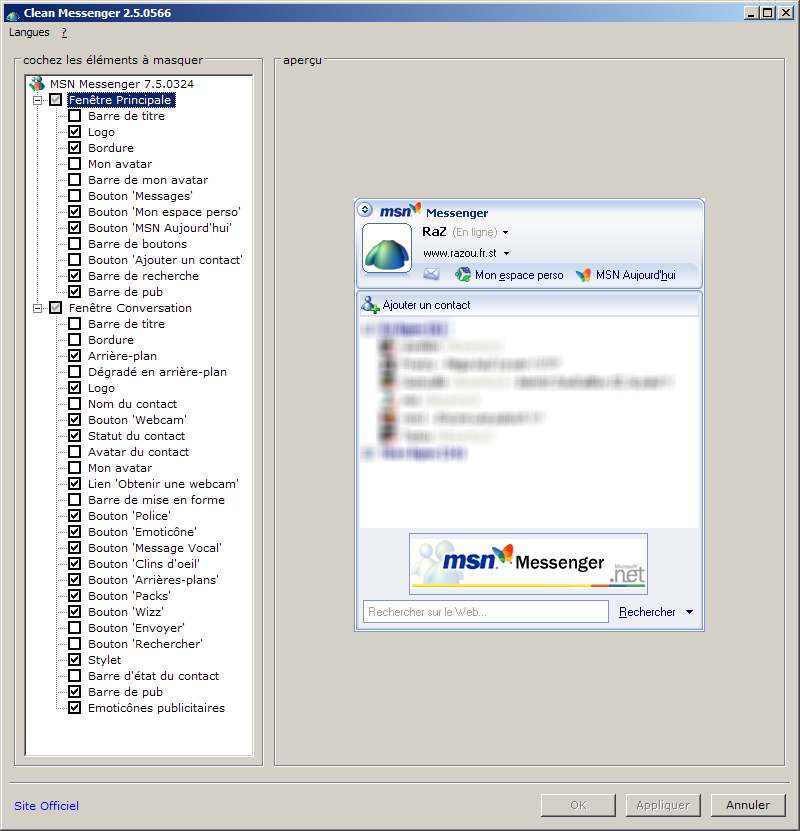Collapse the Fenêtre Principale tree node
The image size is (800, 831).
click(x=38, y=100)
